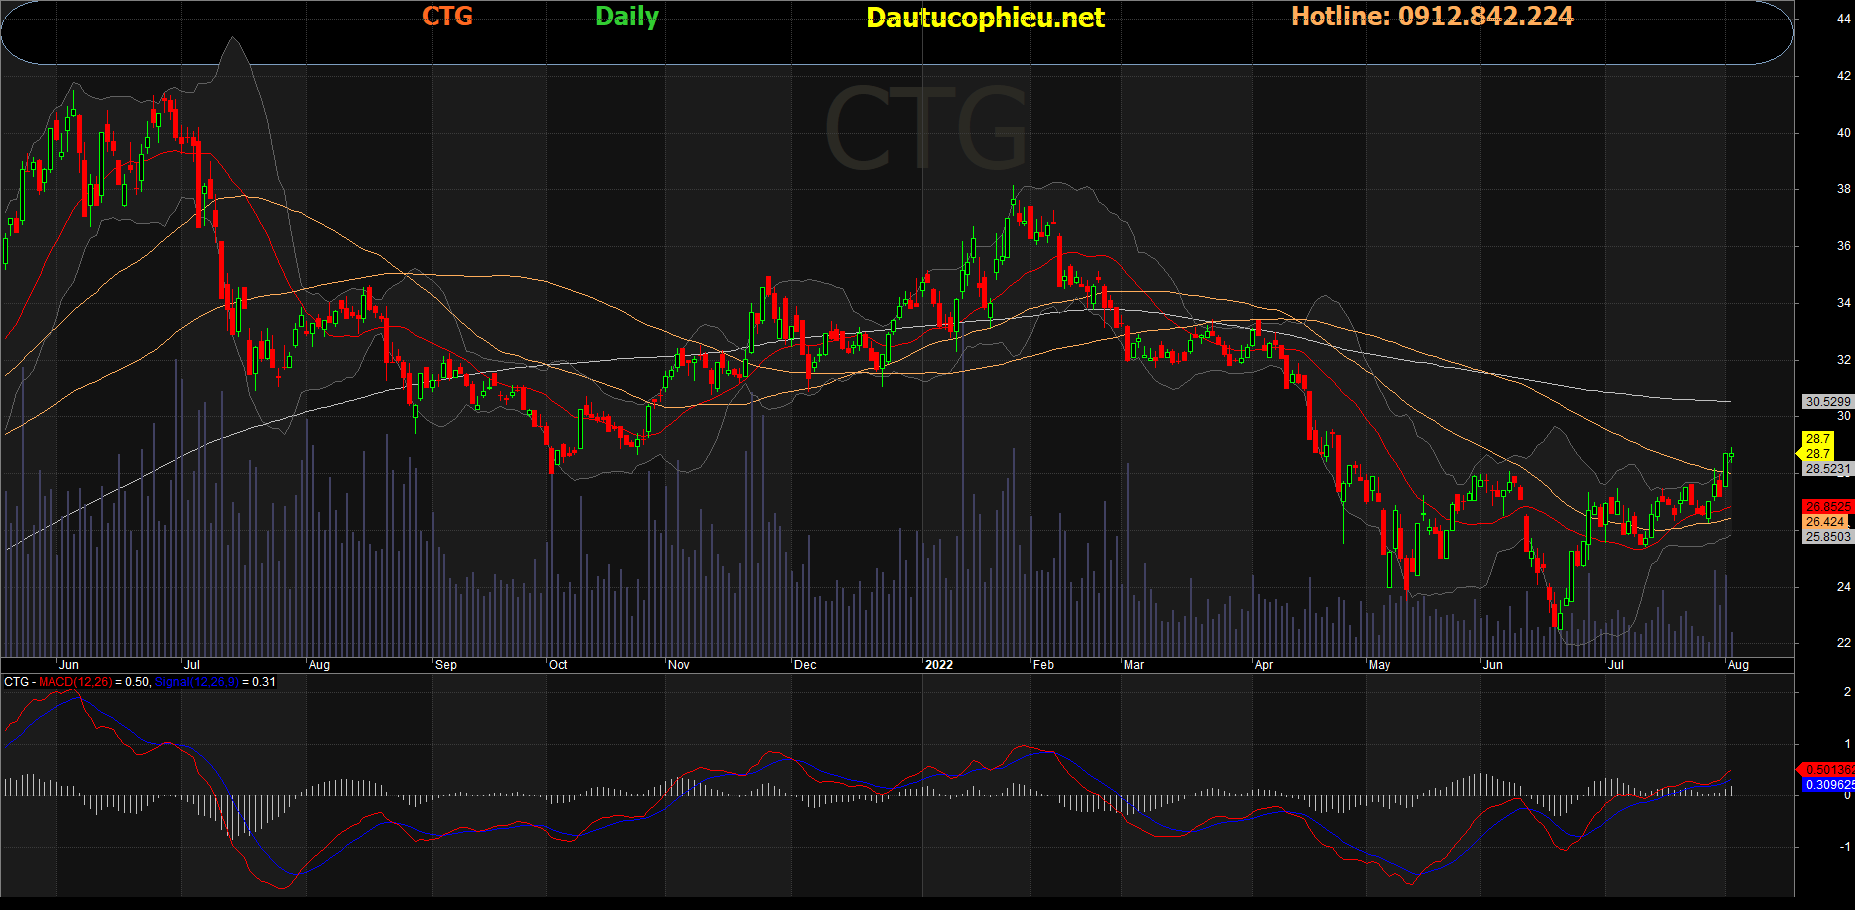Click the orange 26.424 price tag
This screenshot has height=910, width=1855.
pyautogui.click(x=1825, y=522)
